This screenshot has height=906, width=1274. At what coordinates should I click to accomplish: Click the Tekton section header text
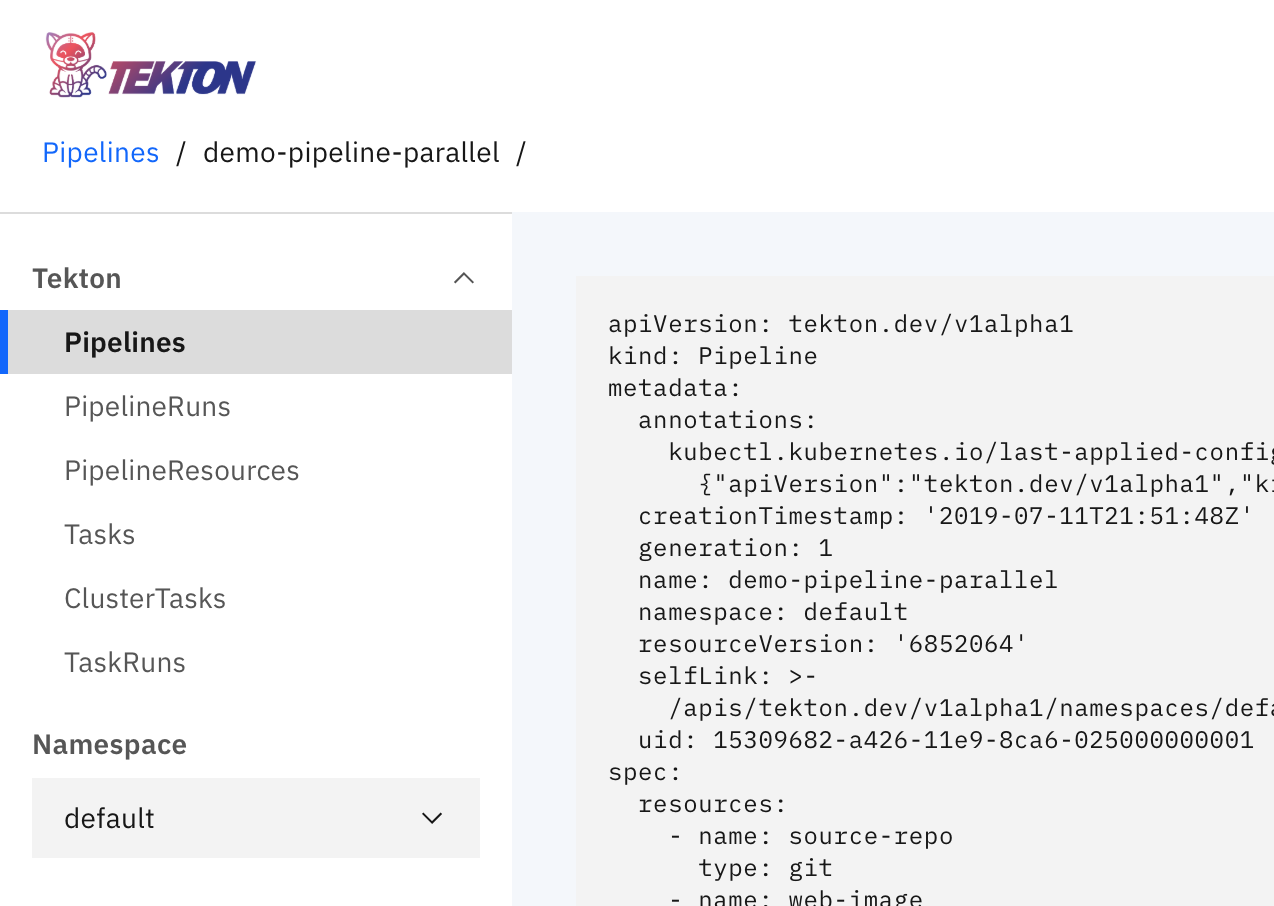(x=77, y=277)
